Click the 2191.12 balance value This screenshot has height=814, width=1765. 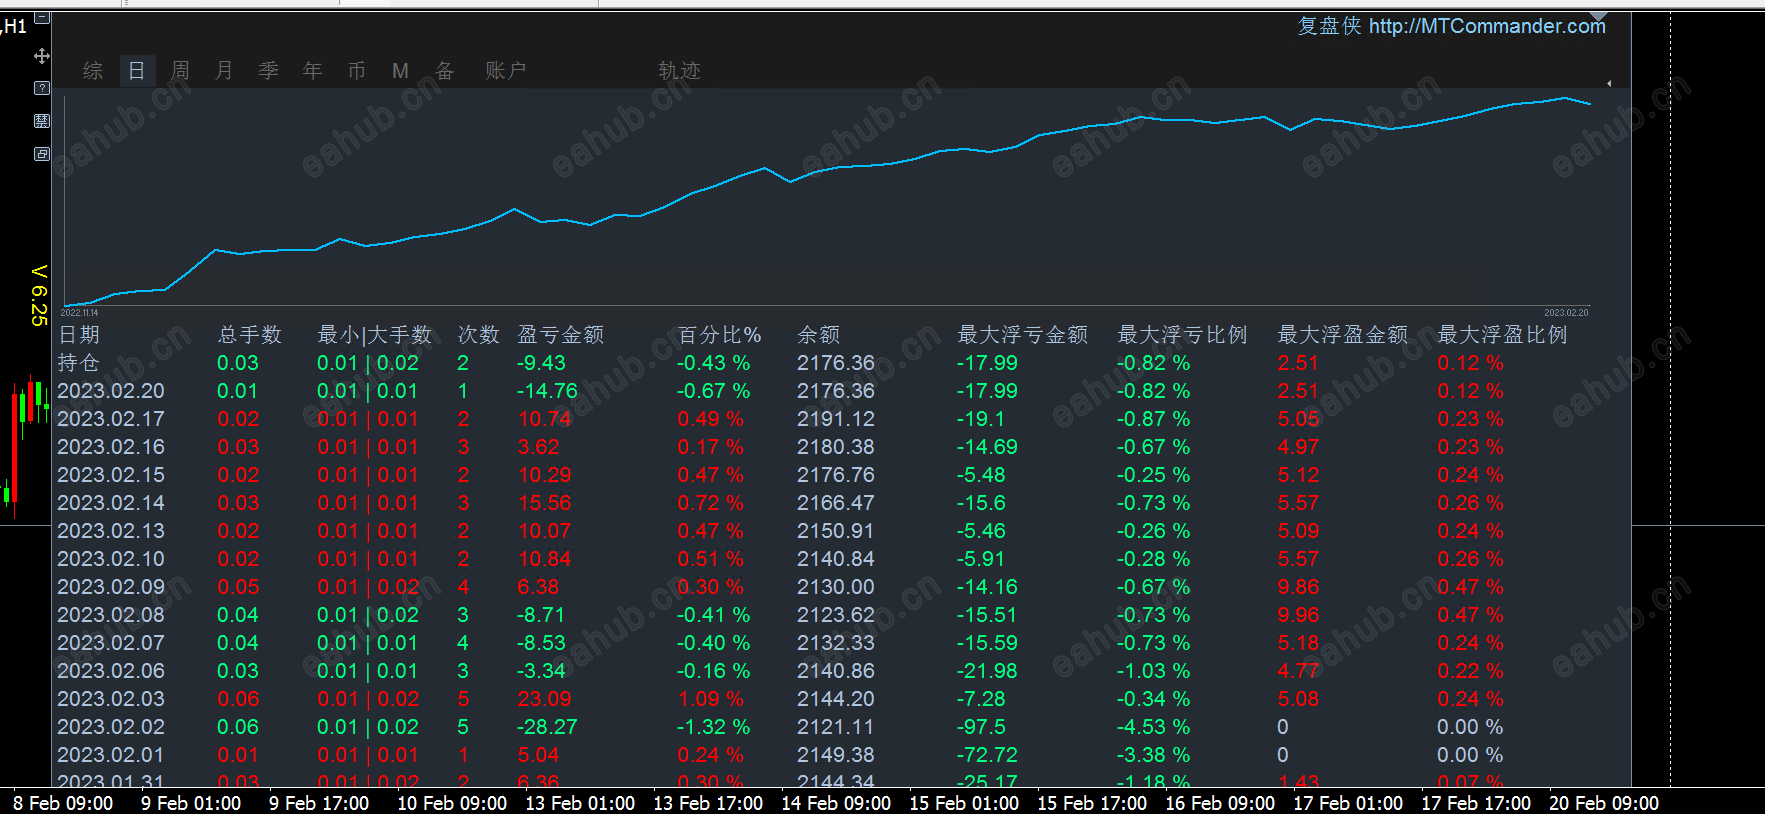pyautogui.click(x=836, y=419)
